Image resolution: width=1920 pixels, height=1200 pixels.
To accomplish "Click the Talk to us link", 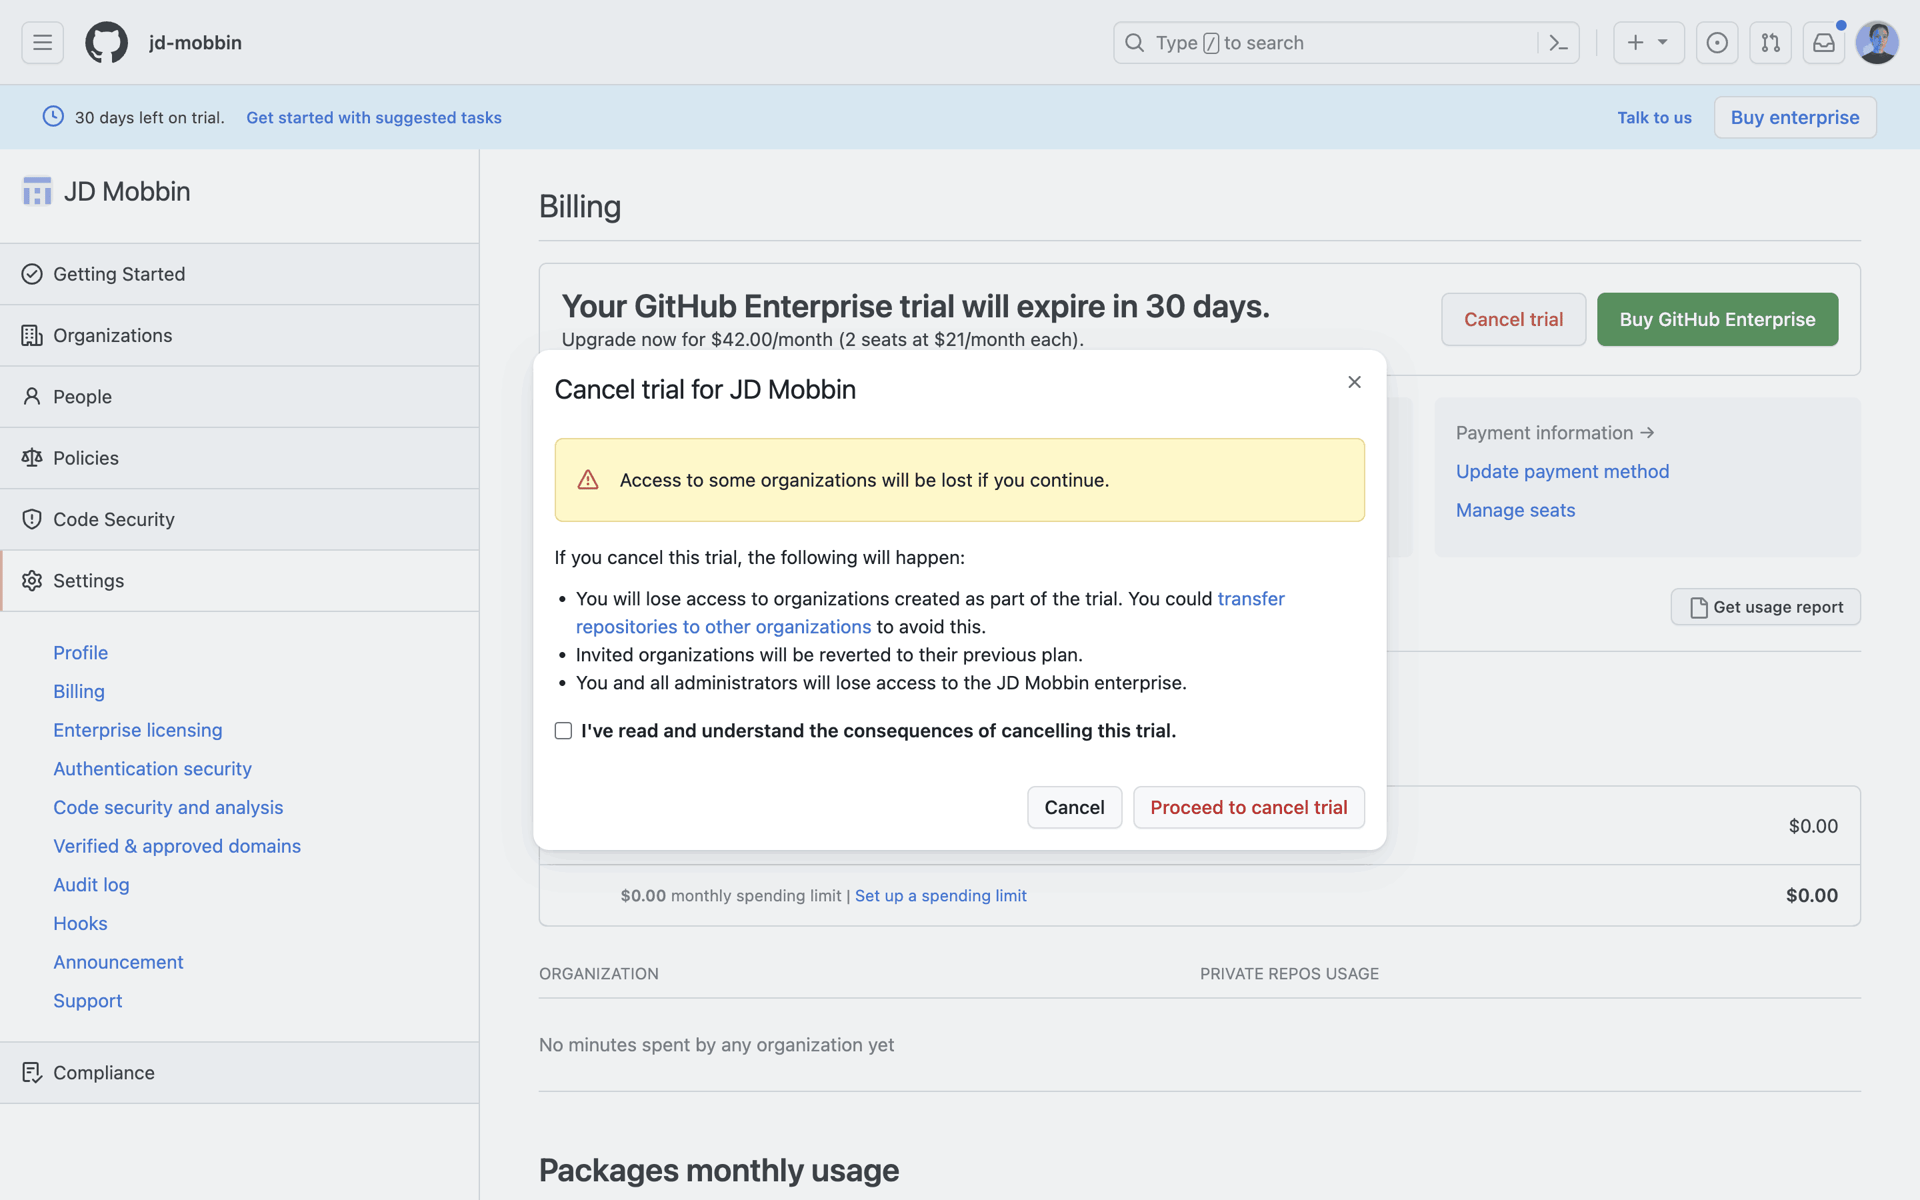I will pos(1654,118).
